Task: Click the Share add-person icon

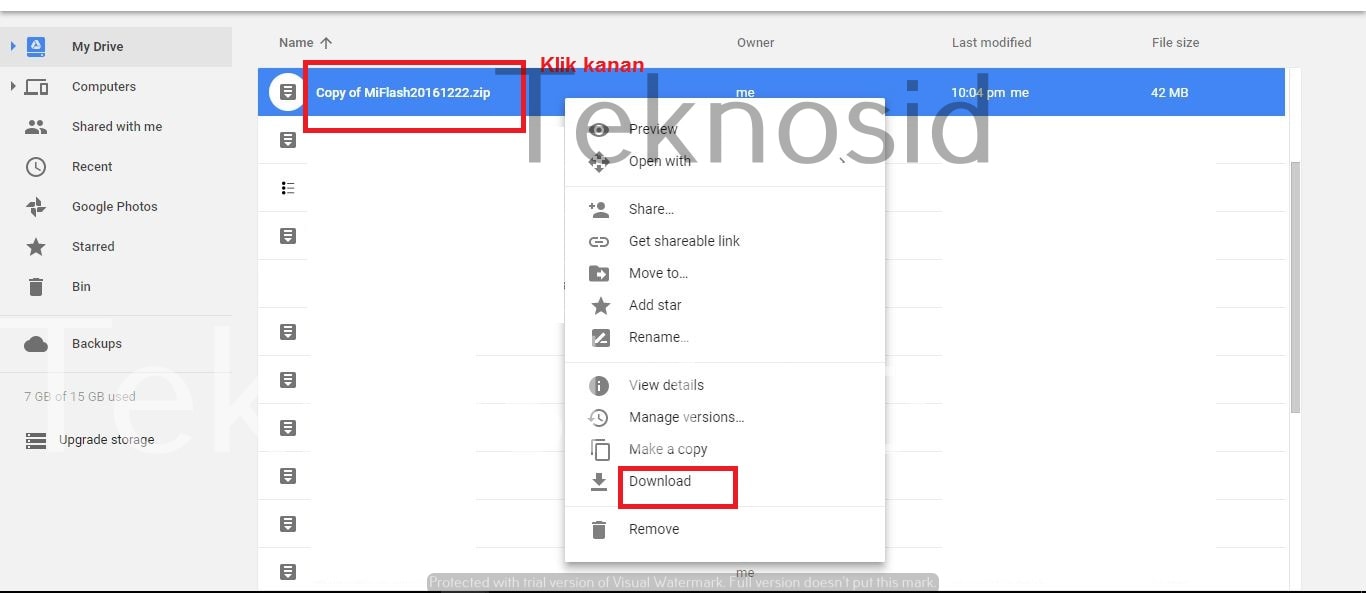Action: click(x=599, y=210)
